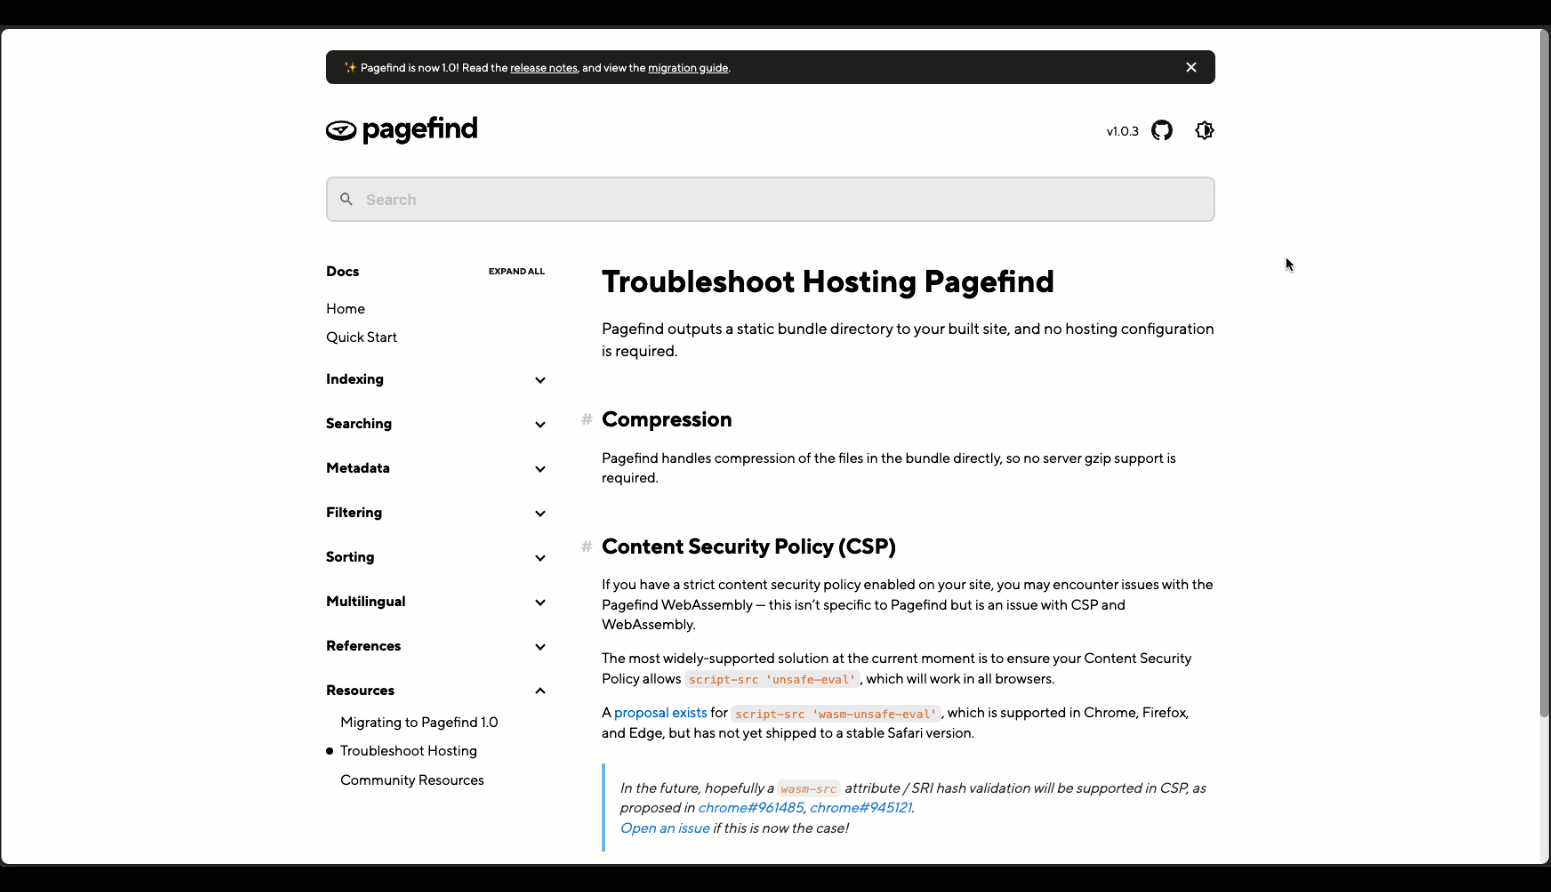
Task: Dismiss the Pagefind 1.0 announcement banner
Action: click(1191, 67)
